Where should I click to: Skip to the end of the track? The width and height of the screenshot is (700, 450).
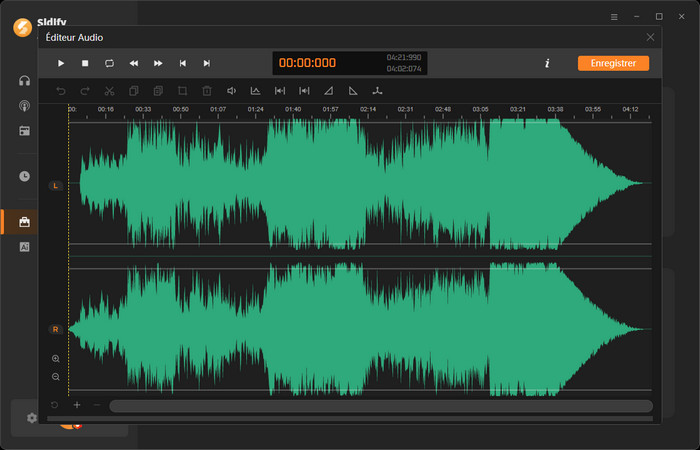tap(207, 63)
